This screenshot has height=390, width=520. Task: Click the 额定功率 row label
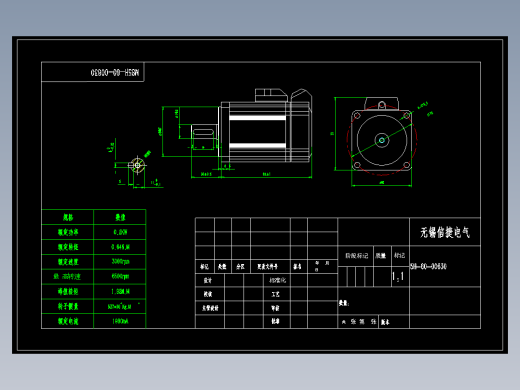[x=68, y=232]
